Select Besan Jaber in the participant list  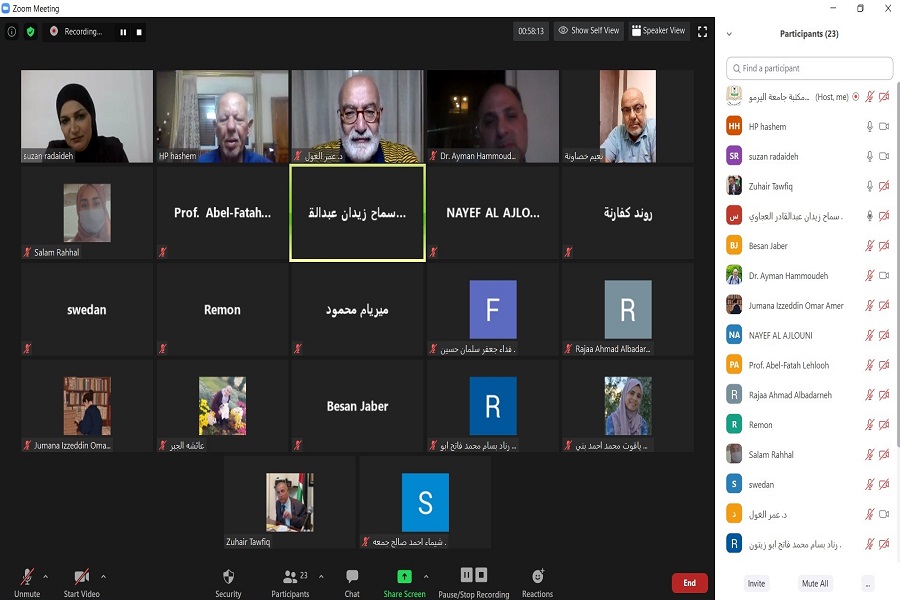[809, 246]
